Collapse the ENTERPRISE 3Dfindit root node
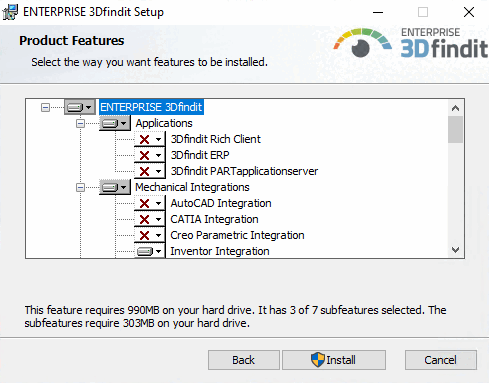The width and height of the screenshot is (489, 383). (45, 107)
